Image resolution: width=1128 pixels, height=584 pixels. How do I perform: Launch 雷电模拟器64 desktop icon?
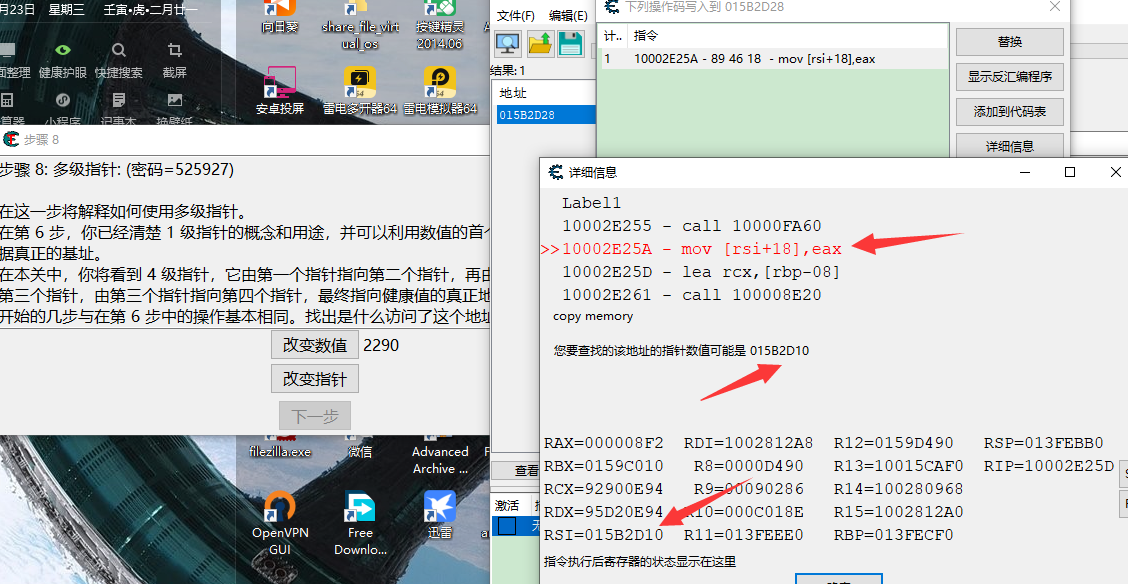(x=440, y=91)
